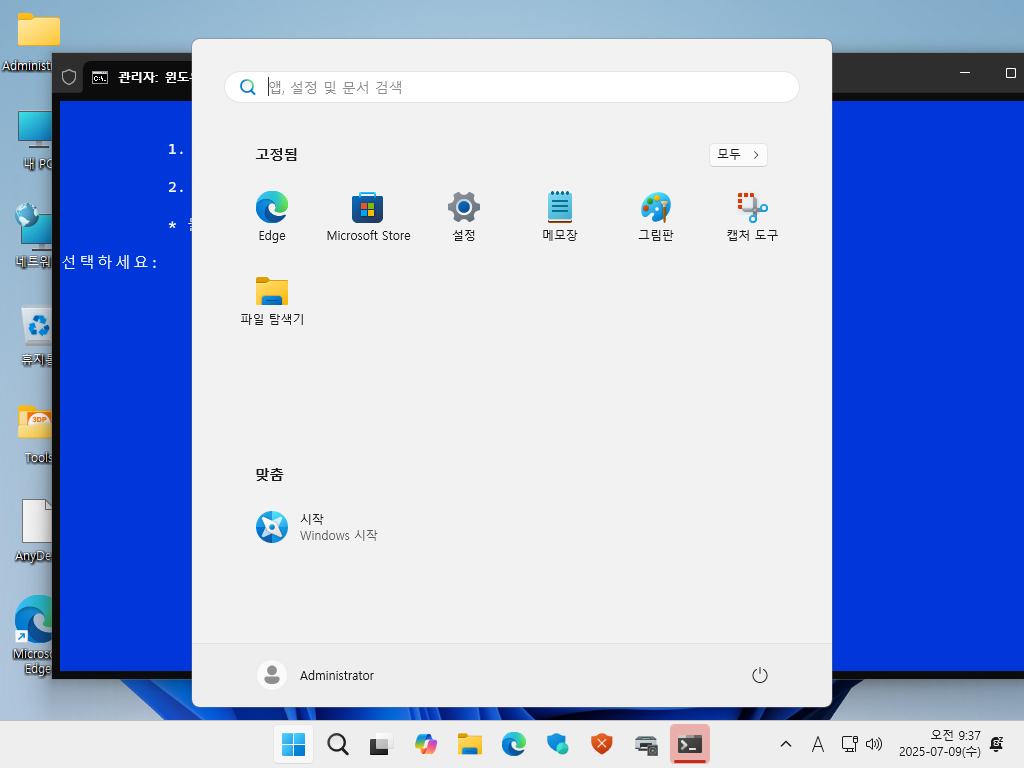
Task: Launch the 그림판 paint app
Action: tap(656, 216)
